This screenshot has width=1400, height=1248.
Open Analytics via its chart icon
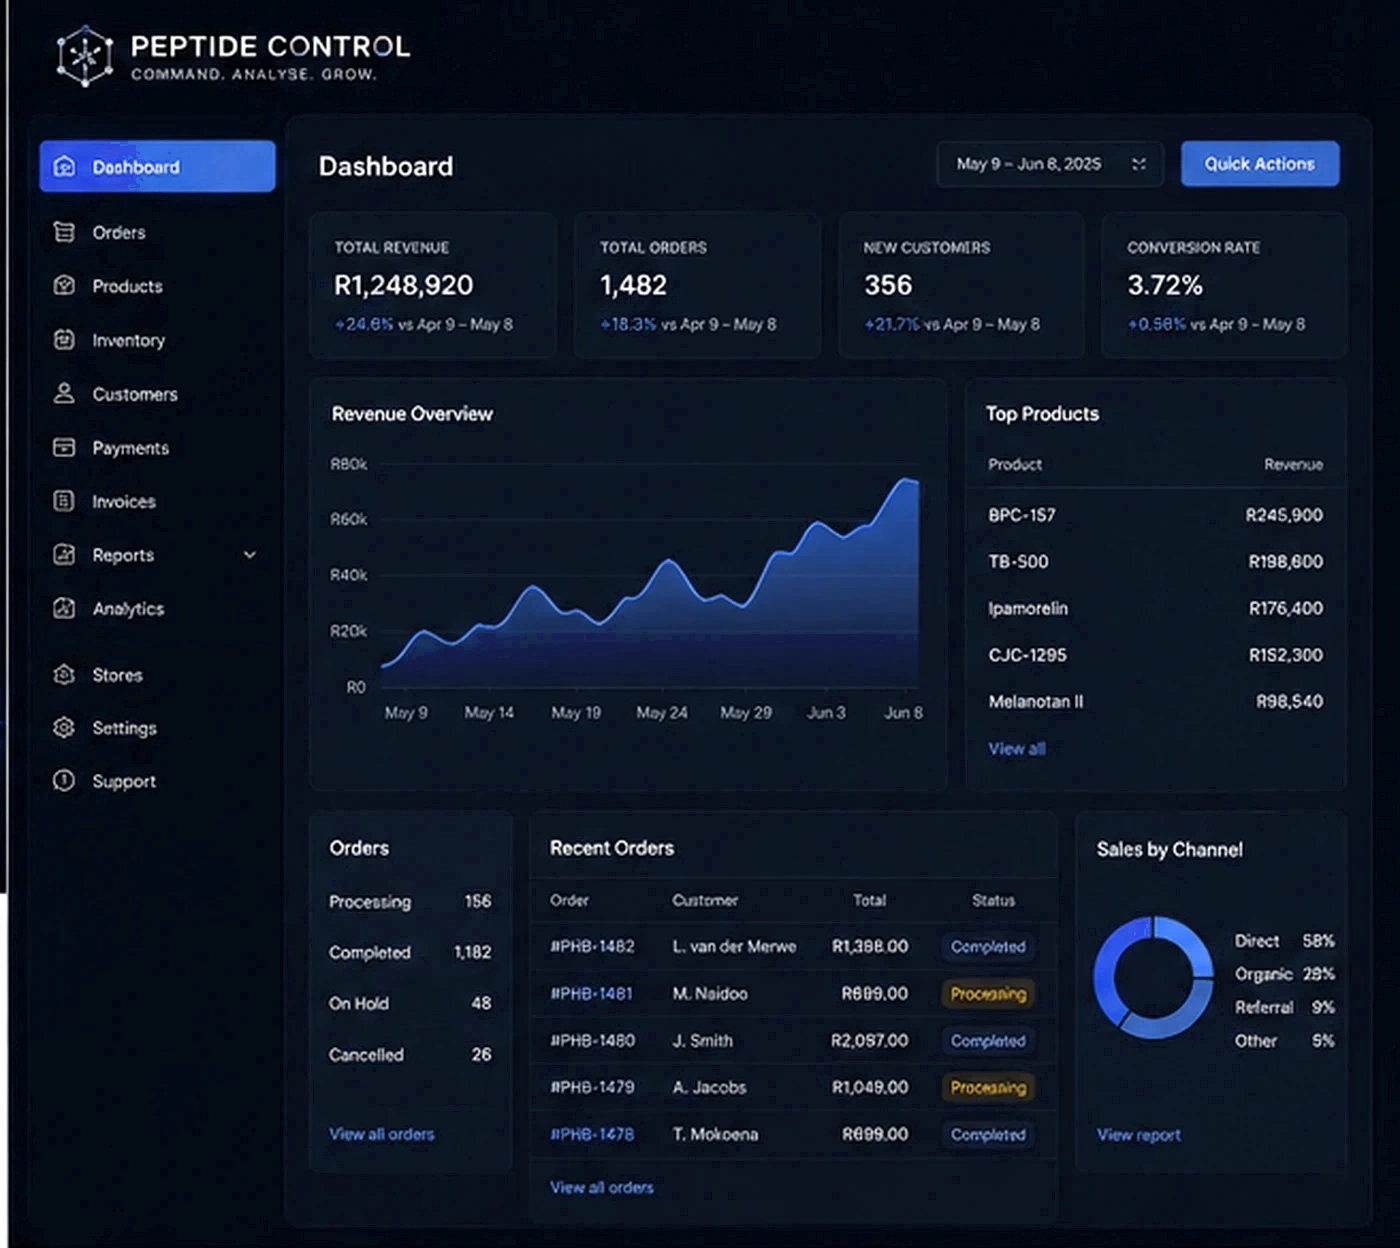(64, 608)
